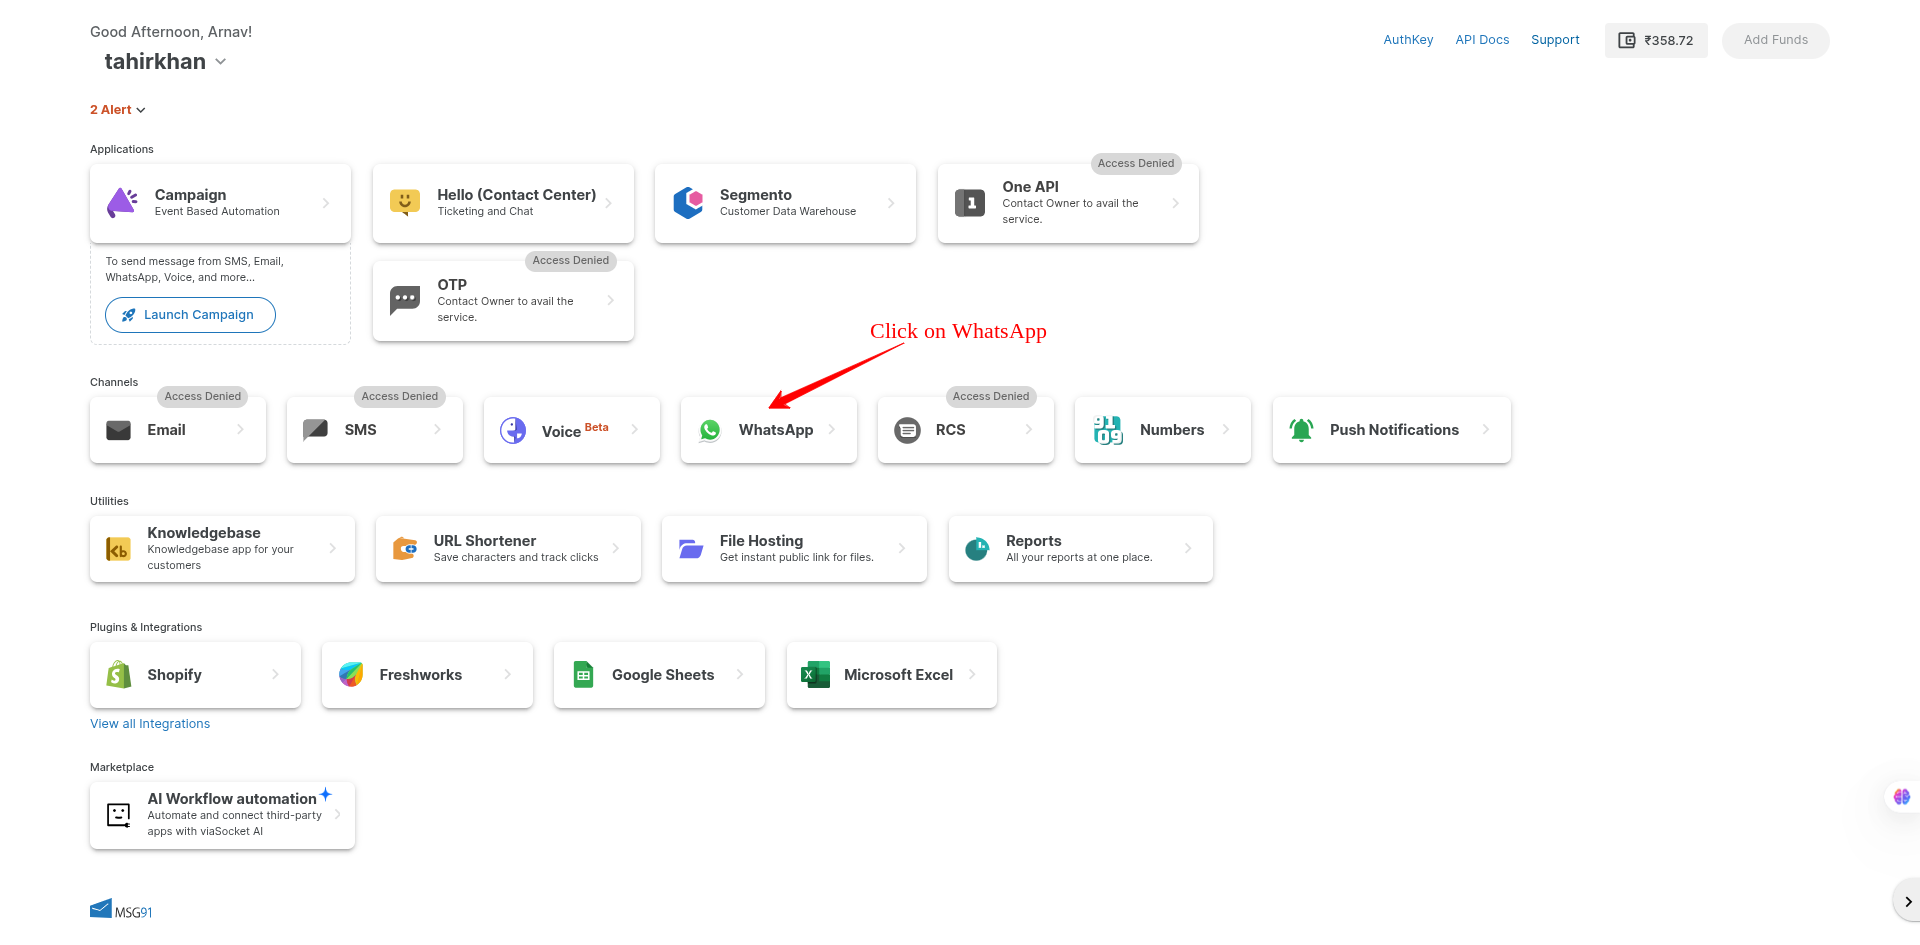
Task: Click the Access Denied badge on SMS
Action: click(400, 396)
